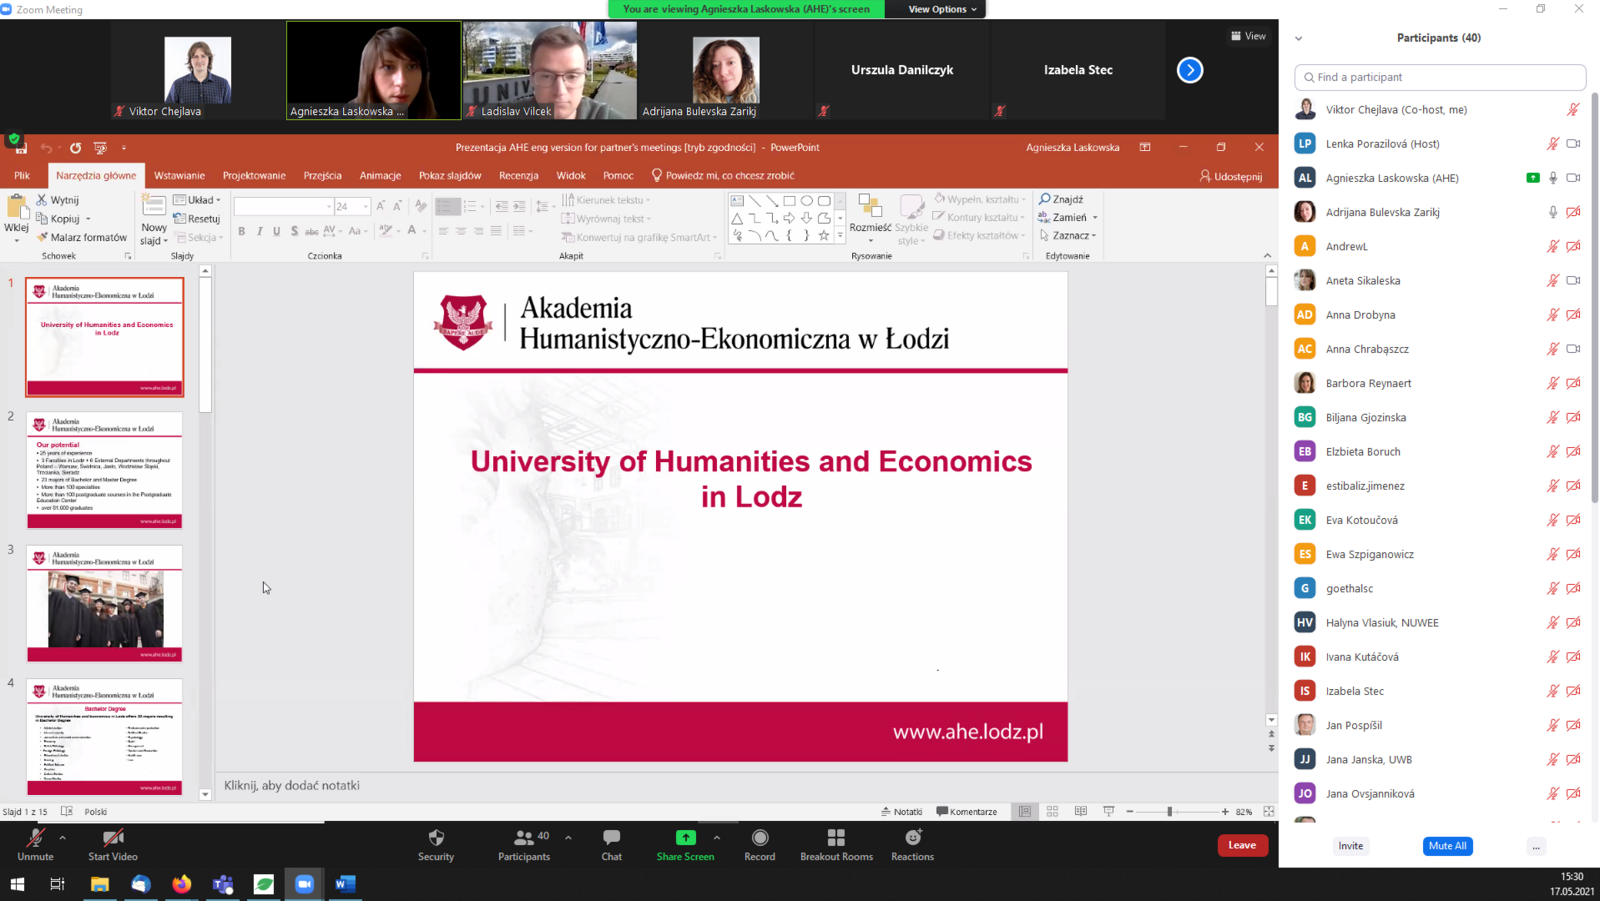Click the red Leave button
This screenshot has width=1600, height=901.
(x=1242, y=845)
